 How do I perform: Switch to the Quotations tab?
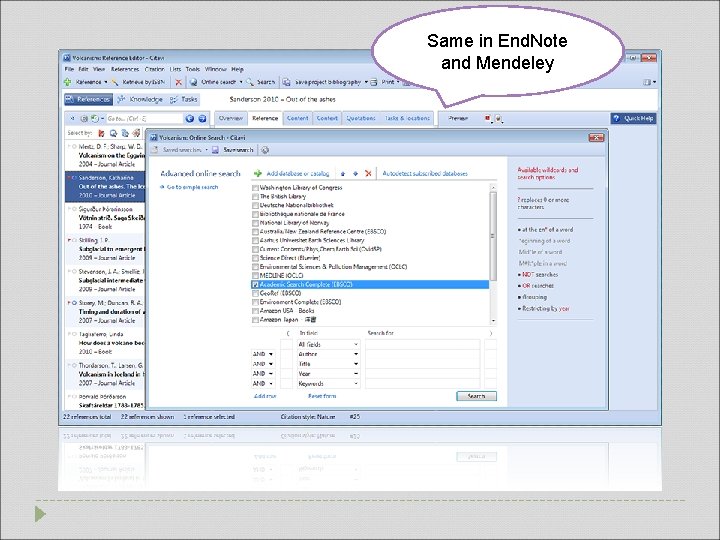point(361,118)
